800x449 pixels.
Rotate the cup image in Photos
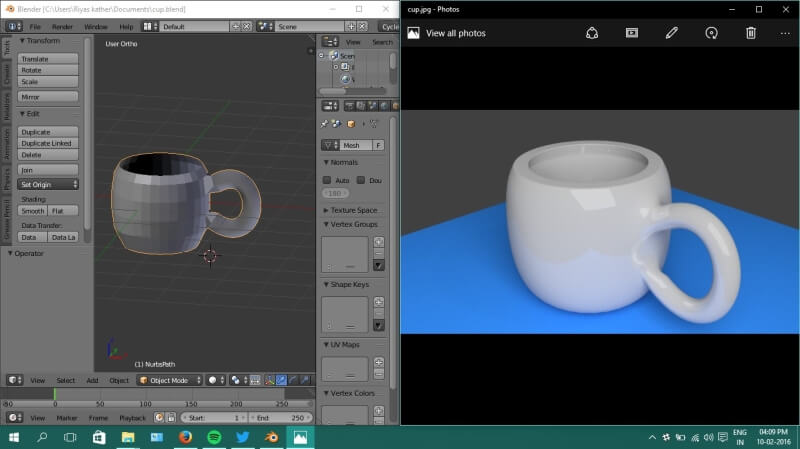coord(711,33)
